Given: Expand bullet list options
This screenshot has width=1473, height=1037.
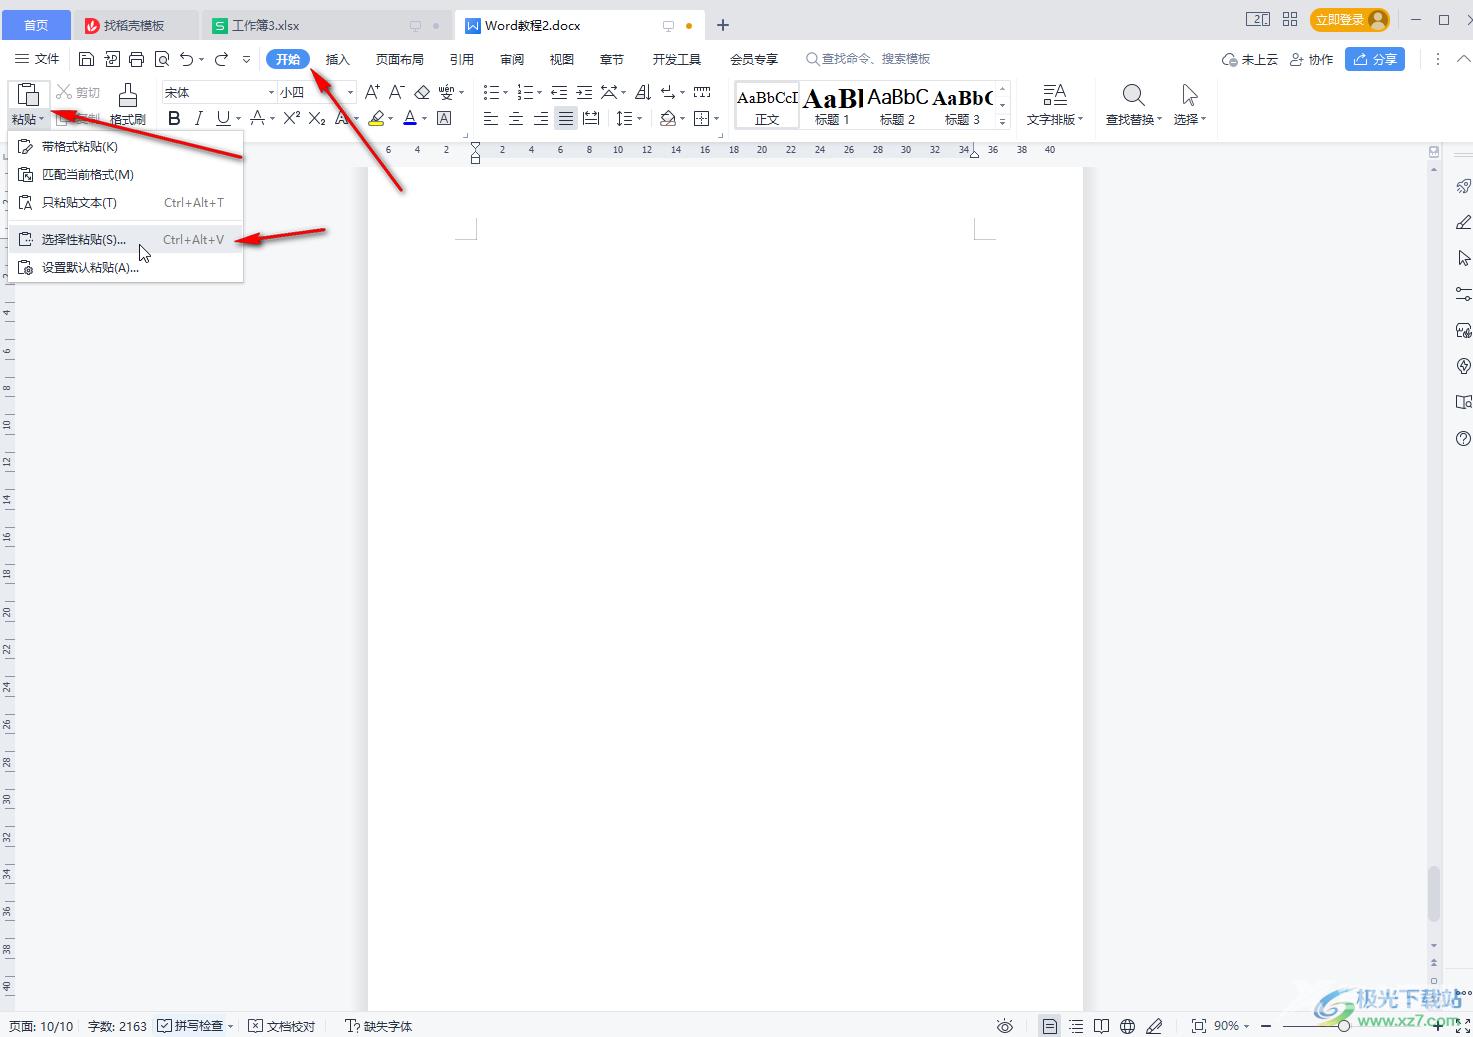Looking at the screenshot, I should (505, 92).
